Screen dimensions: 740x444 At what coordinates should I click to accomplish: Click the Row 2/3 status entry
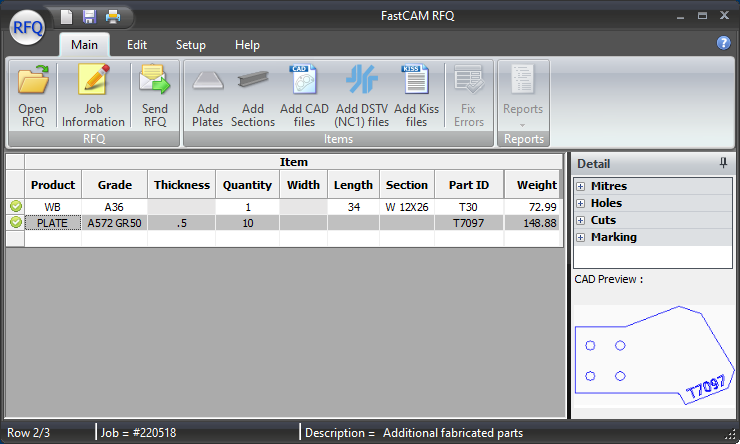[28, 433]
